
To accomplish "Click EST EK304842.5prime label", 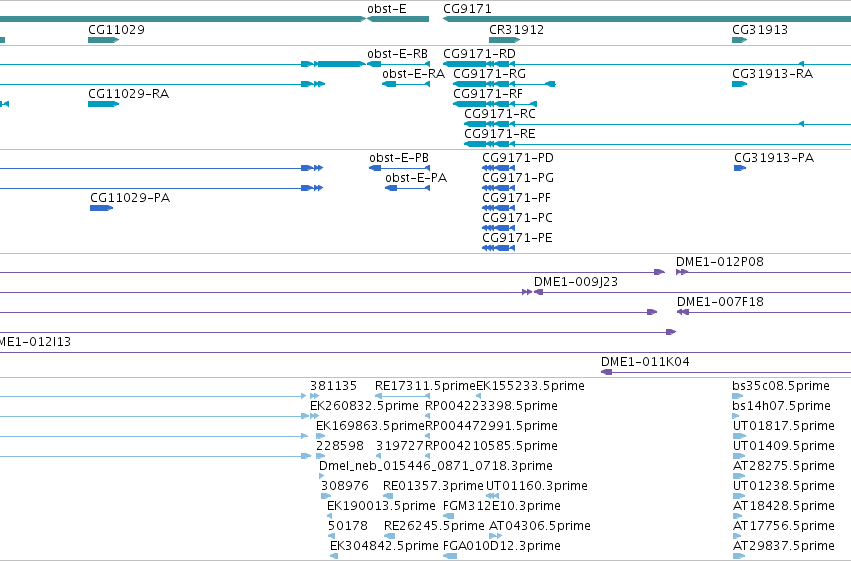I will [x=384, y=546].
